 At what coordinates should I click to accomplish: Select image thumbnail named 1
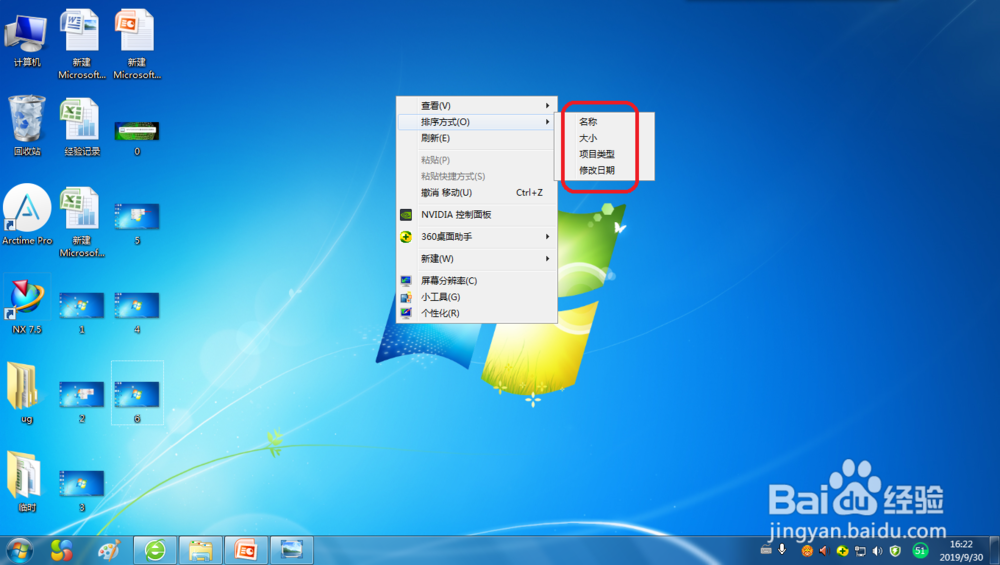[82, 312]
